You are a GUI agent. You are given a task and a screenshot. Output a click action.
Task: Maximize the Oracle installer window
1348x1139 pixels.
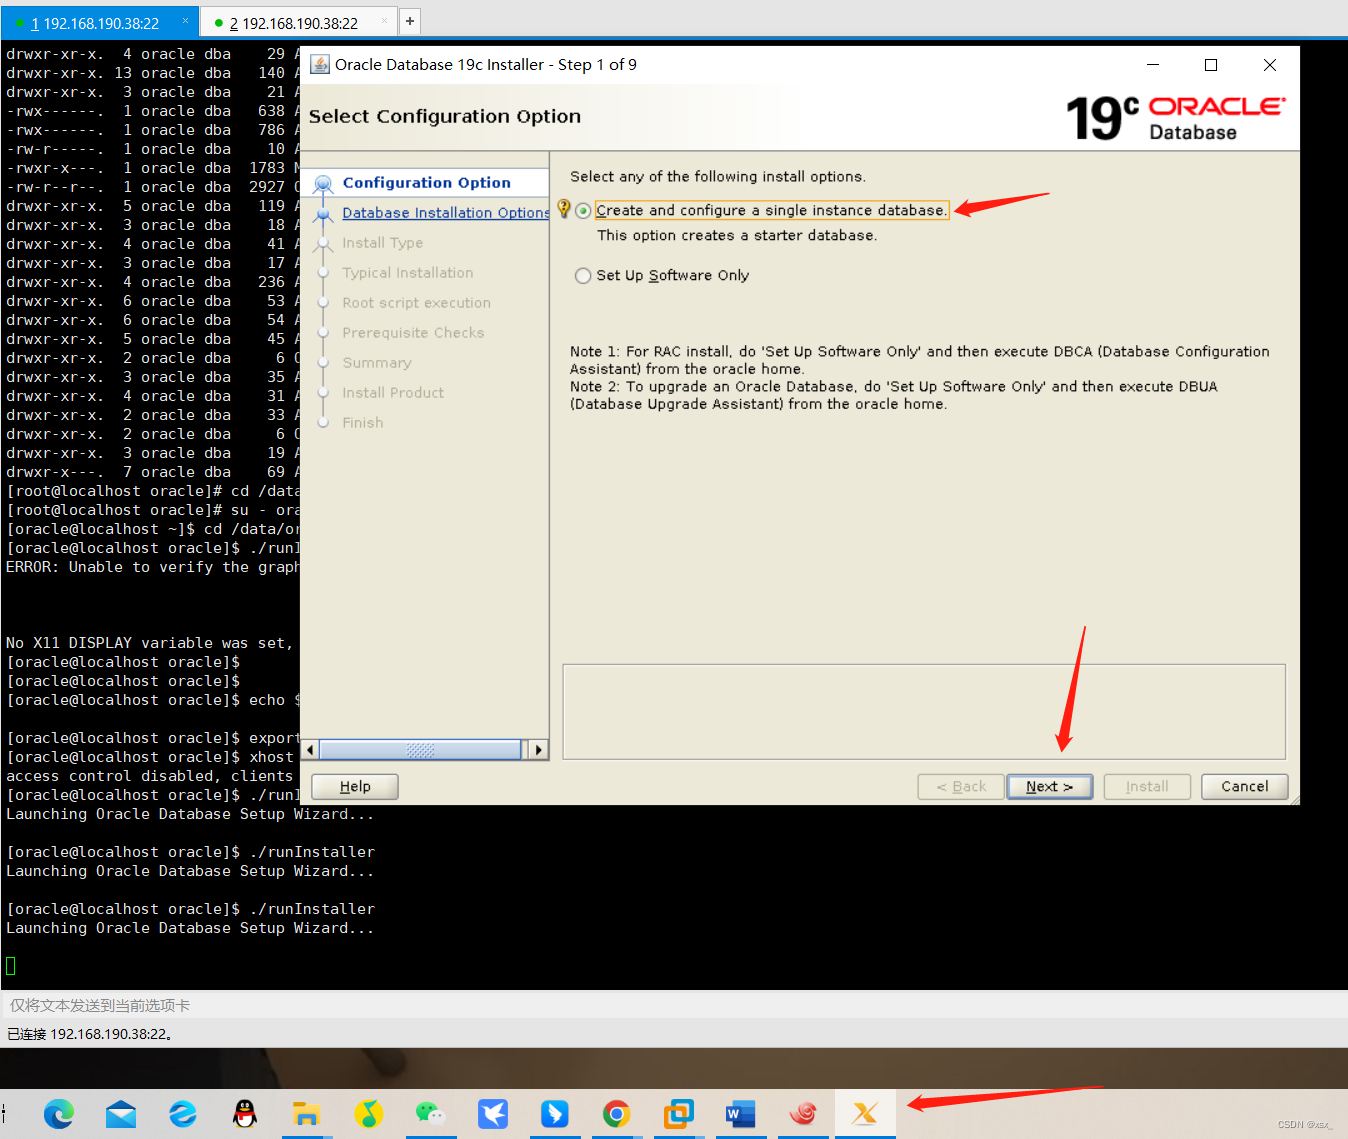tap(1211, 65)
